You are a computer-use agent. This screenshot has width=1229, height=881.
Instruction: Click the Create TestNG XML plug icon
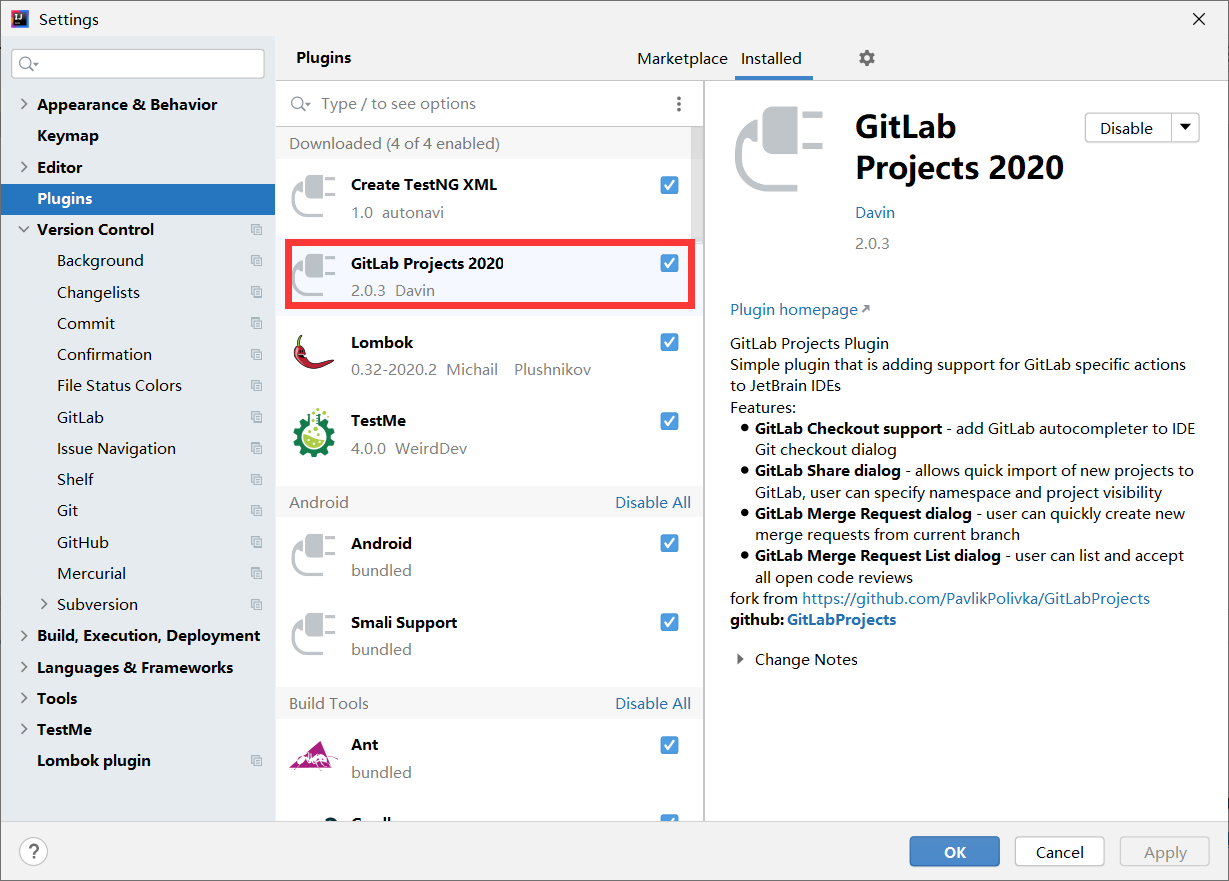[x=313, y=197]
